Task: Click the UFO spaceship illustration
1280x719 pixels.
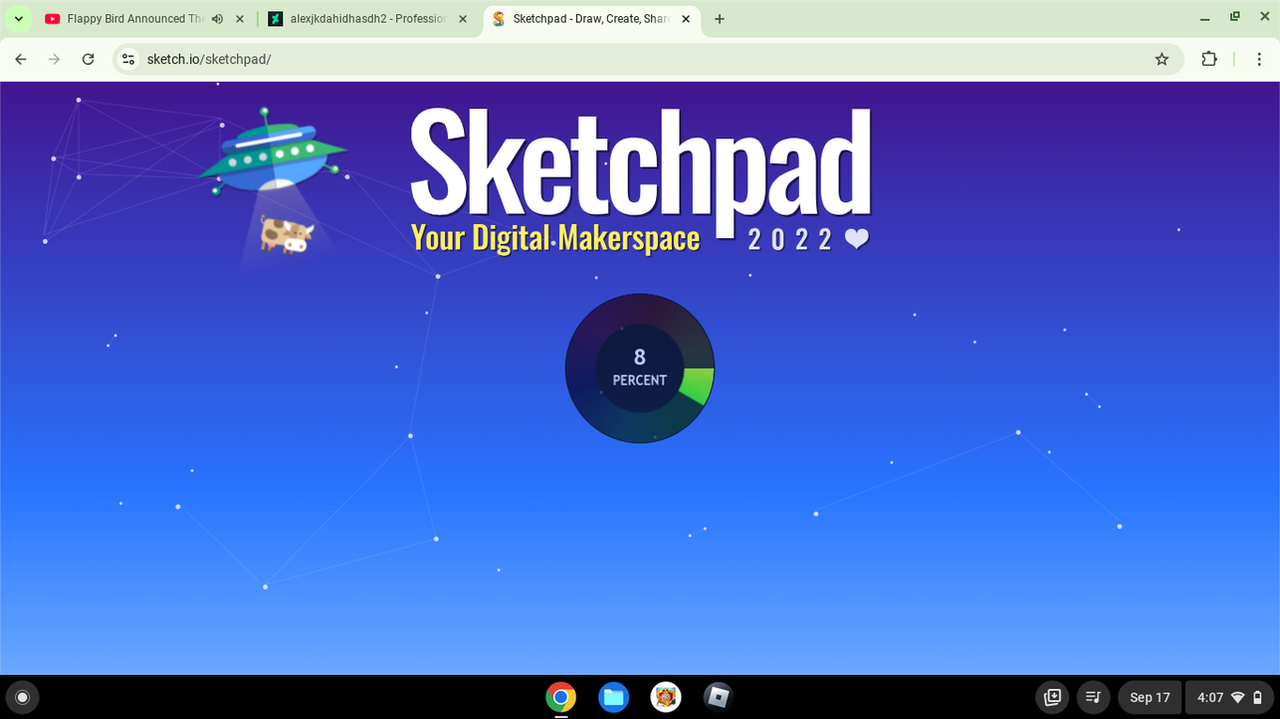Action: tap(271, 152)
